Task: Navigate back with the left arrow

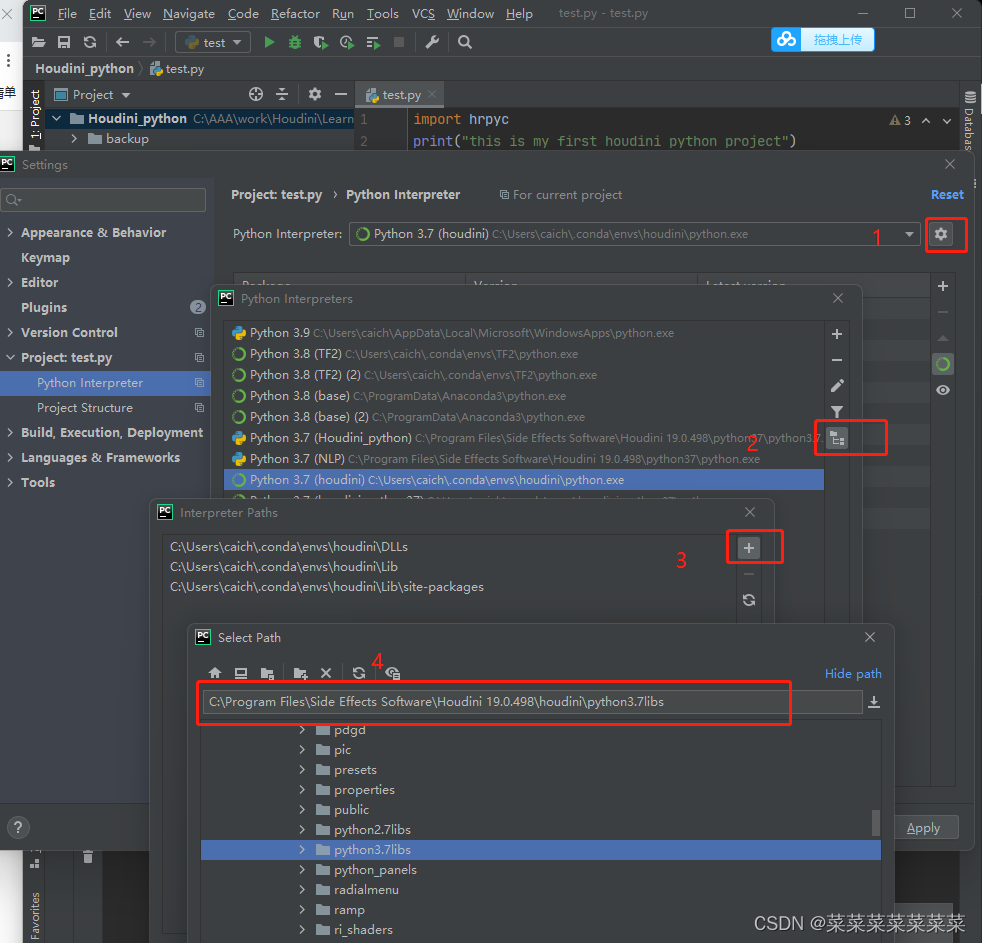Action: (x=122, y=43)
